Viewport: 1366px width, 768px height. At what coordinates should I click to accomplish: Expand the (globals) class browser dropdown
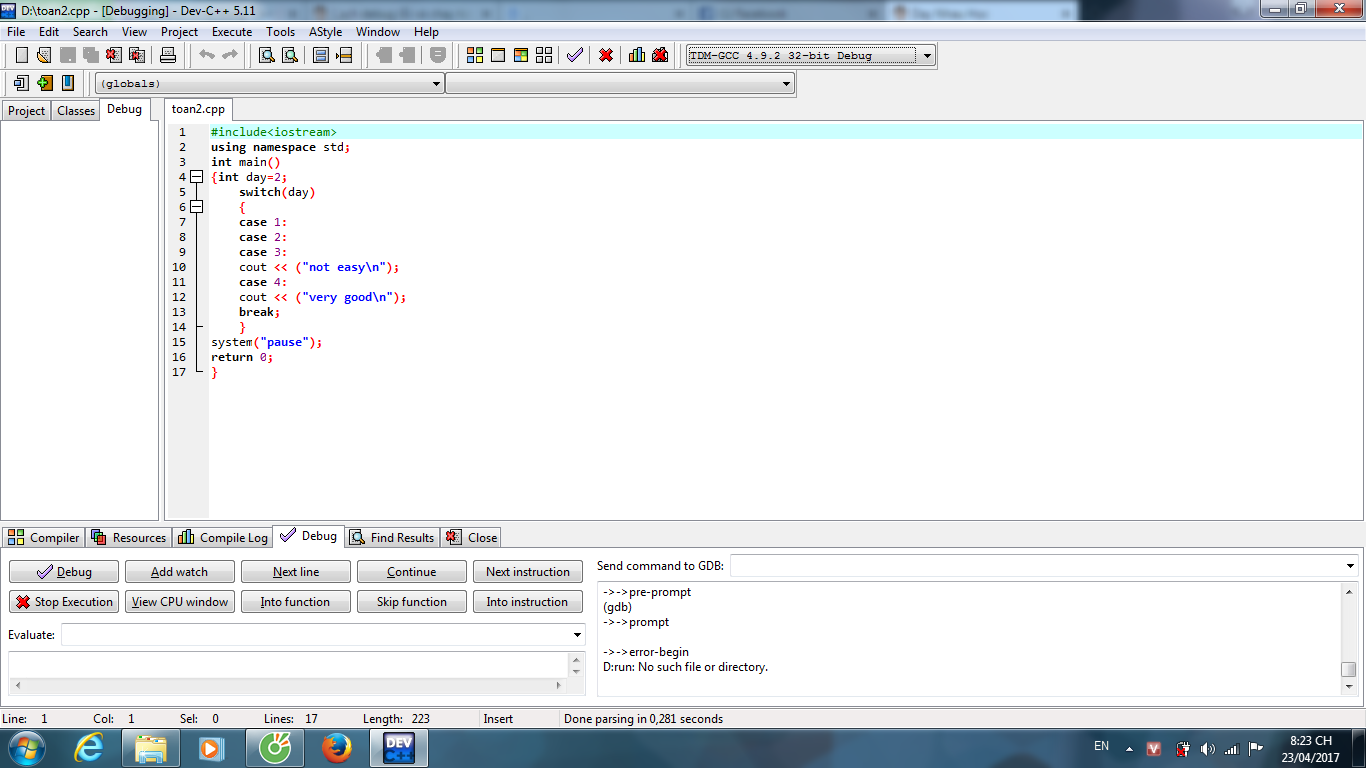pyautogui.click(x=440, y=83)
